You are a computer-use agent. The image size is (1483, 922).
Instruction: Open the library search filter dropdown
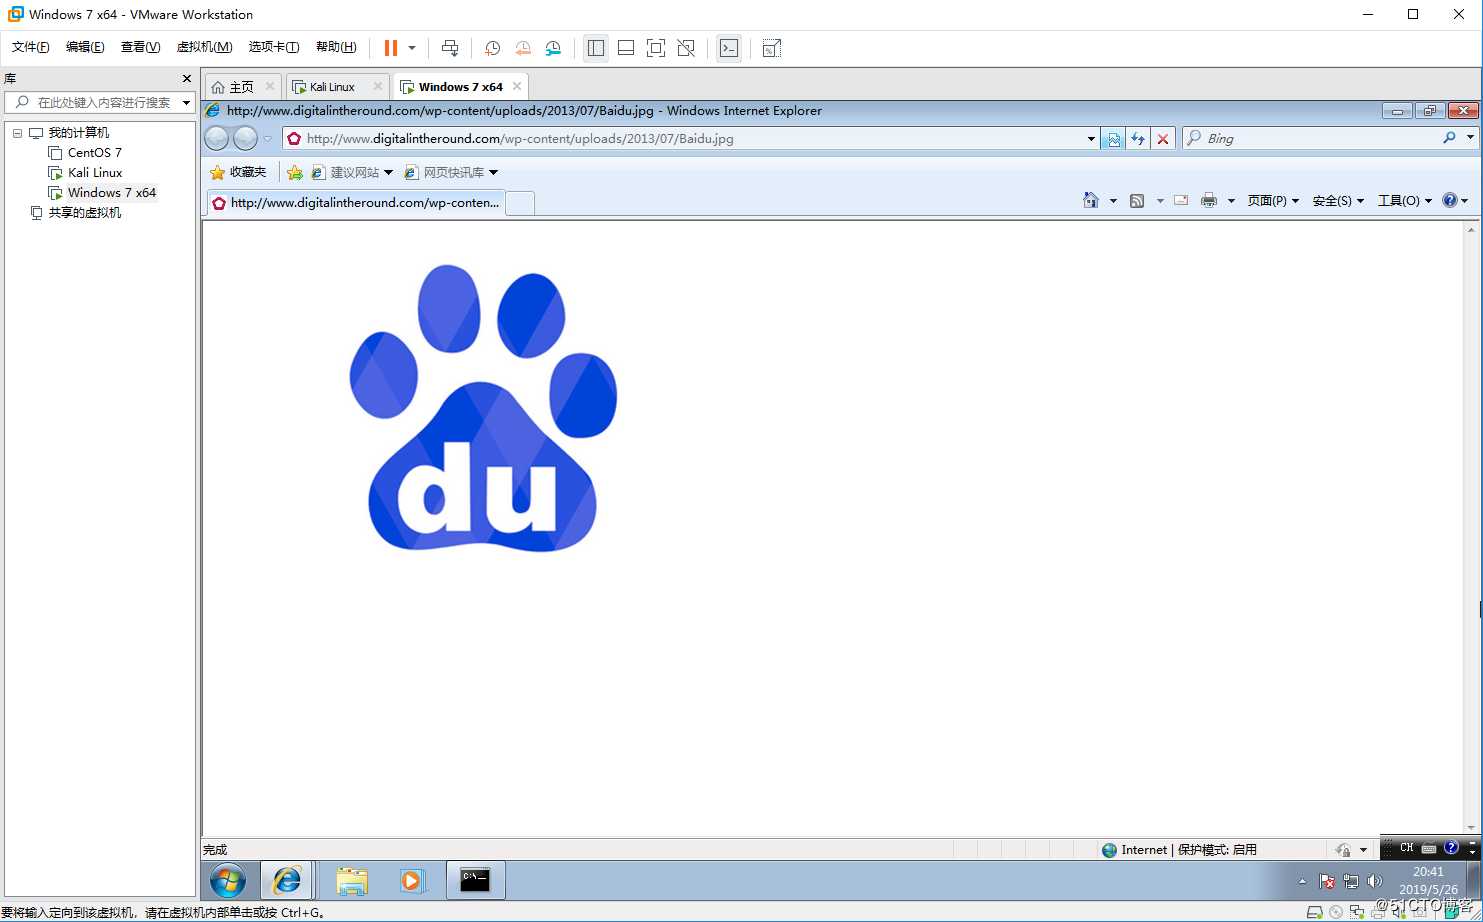tap(186, 103)
